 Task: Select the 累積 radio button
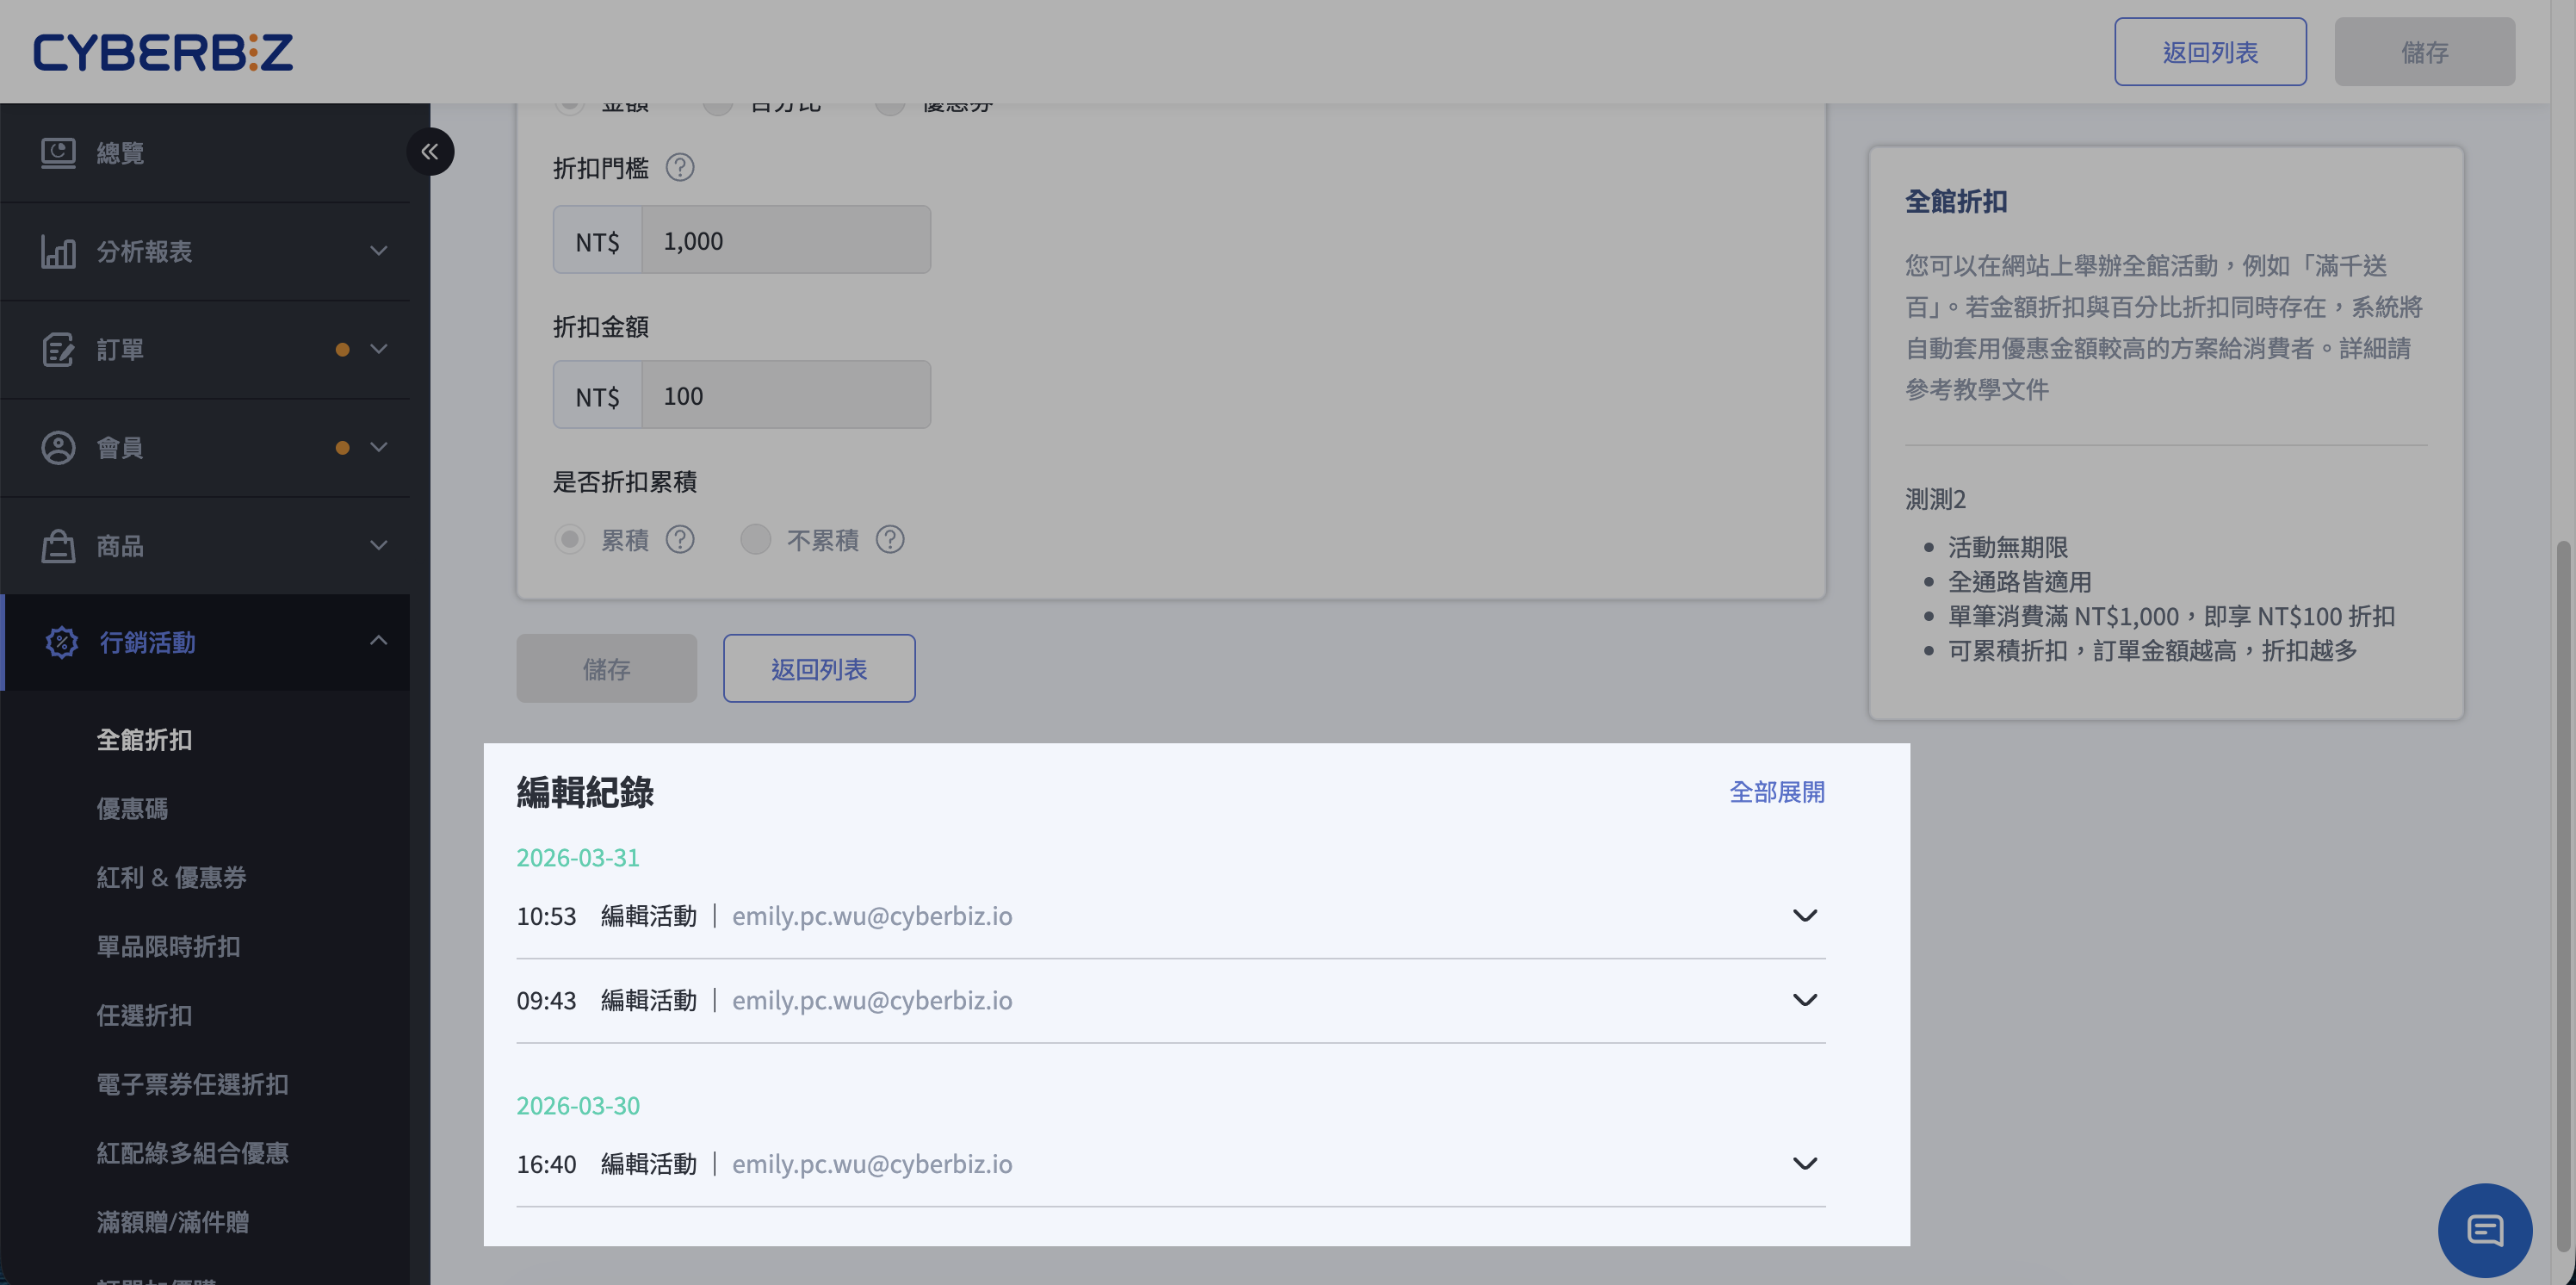pyautogui.click(x=570, y=540)
